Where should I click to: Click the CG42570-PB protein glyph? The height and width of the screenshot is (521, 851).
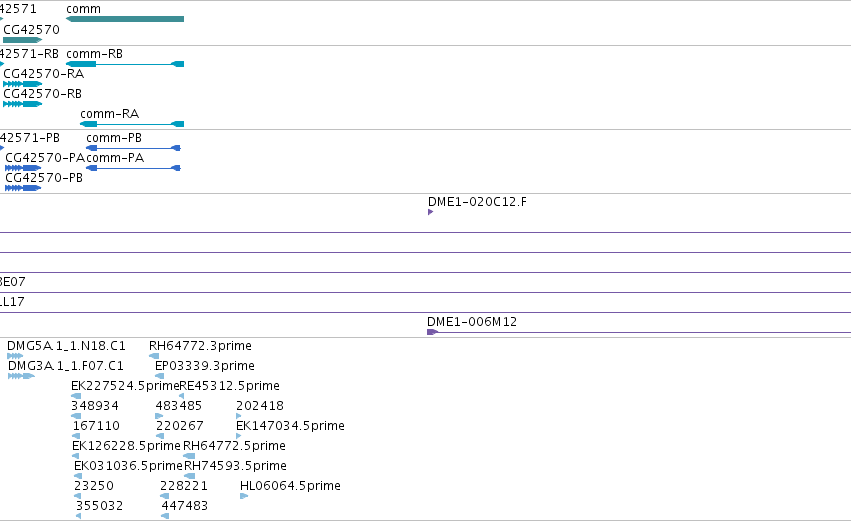[x=23, y=188]
